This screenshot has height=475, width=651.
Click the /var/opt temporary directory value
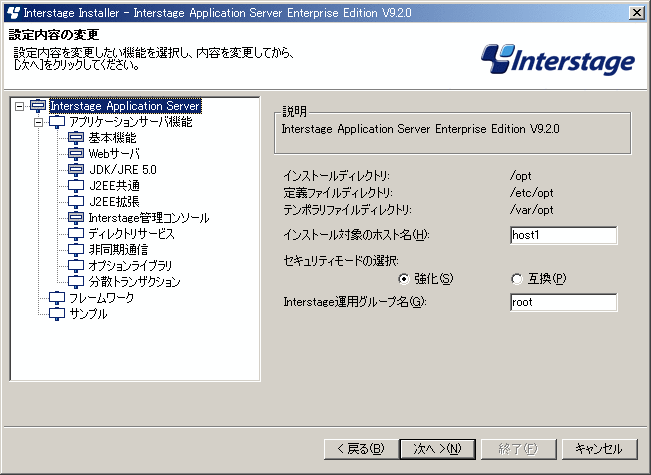[532, 210]
